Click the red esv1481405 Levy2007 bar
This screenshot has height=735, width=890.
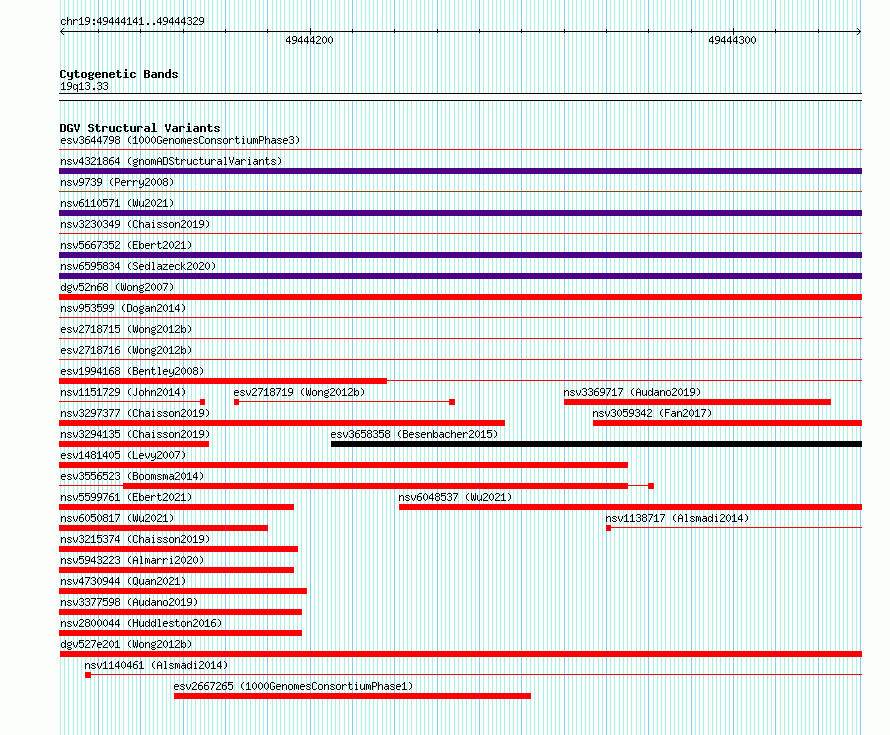(x=343, y=465)
